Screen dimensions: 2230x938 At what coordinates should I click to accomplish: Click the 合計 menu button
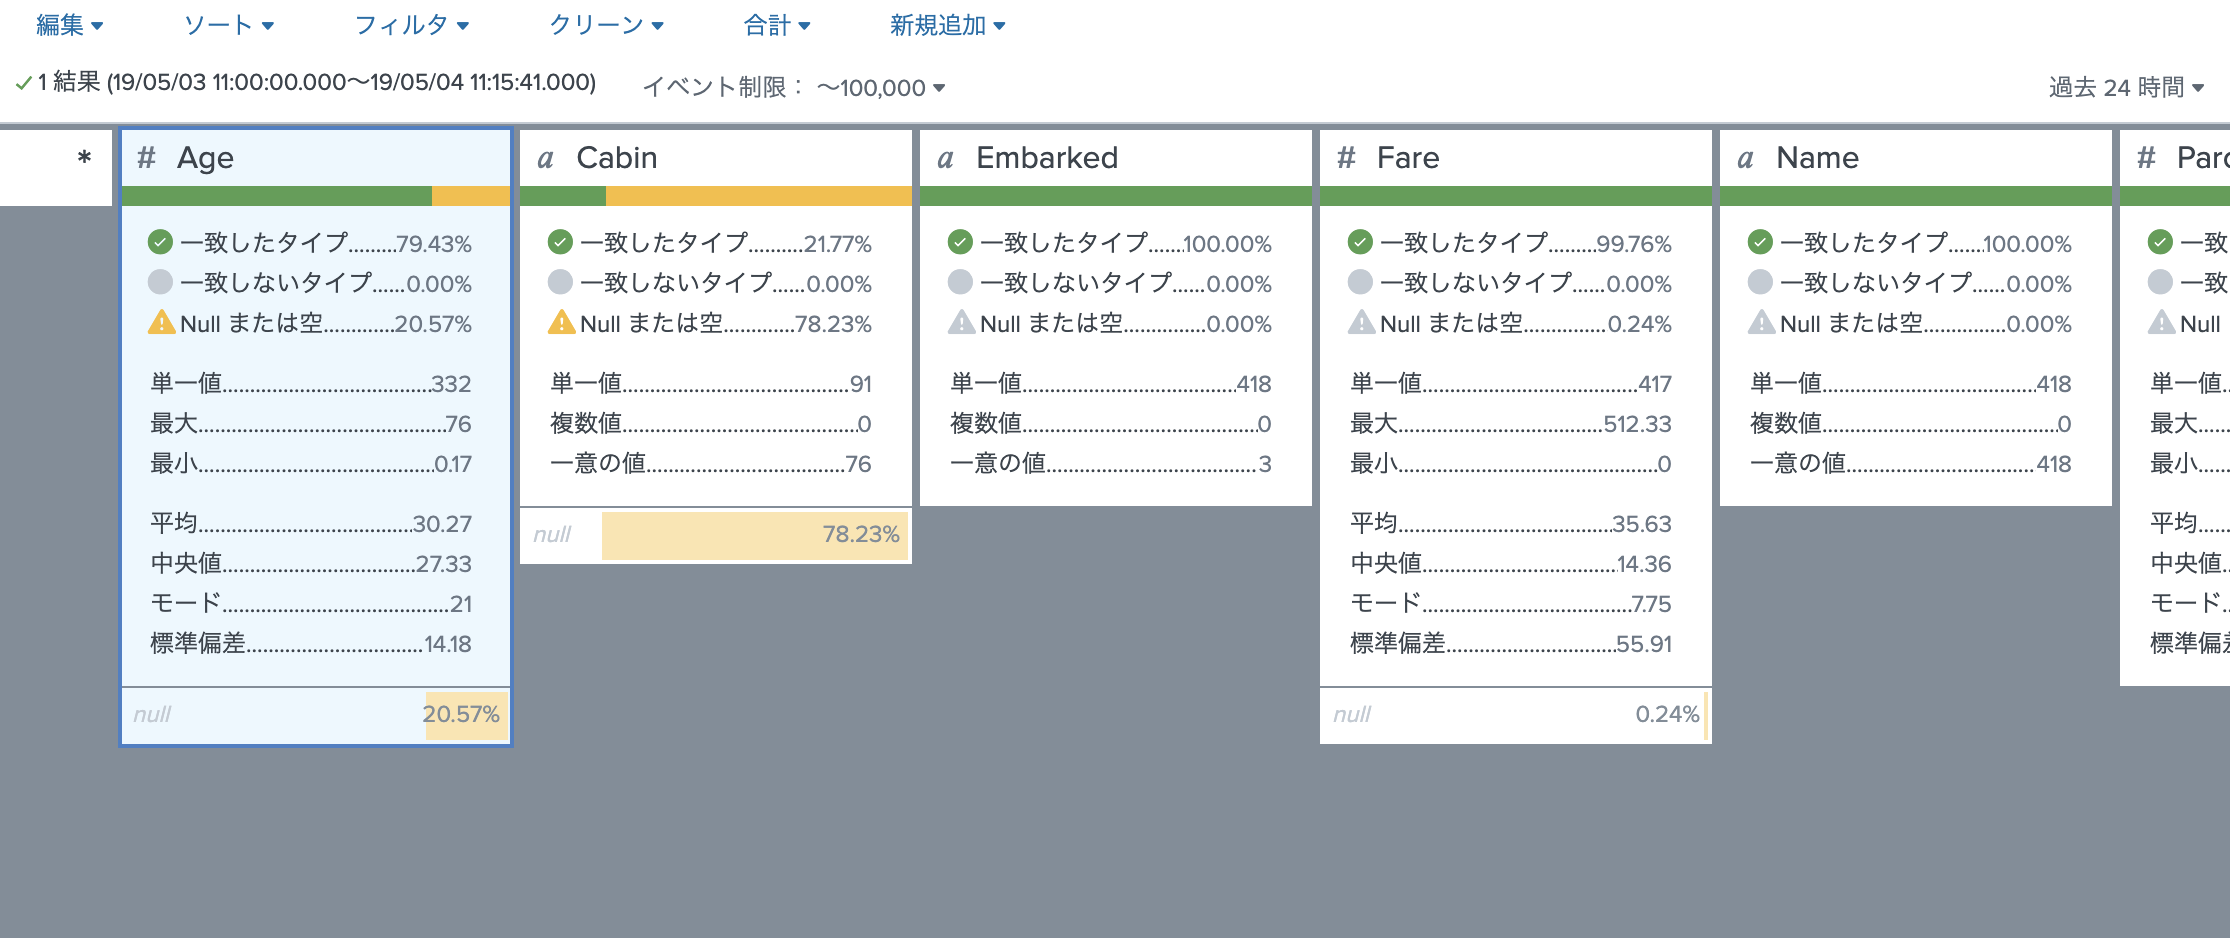coord(776,25)
